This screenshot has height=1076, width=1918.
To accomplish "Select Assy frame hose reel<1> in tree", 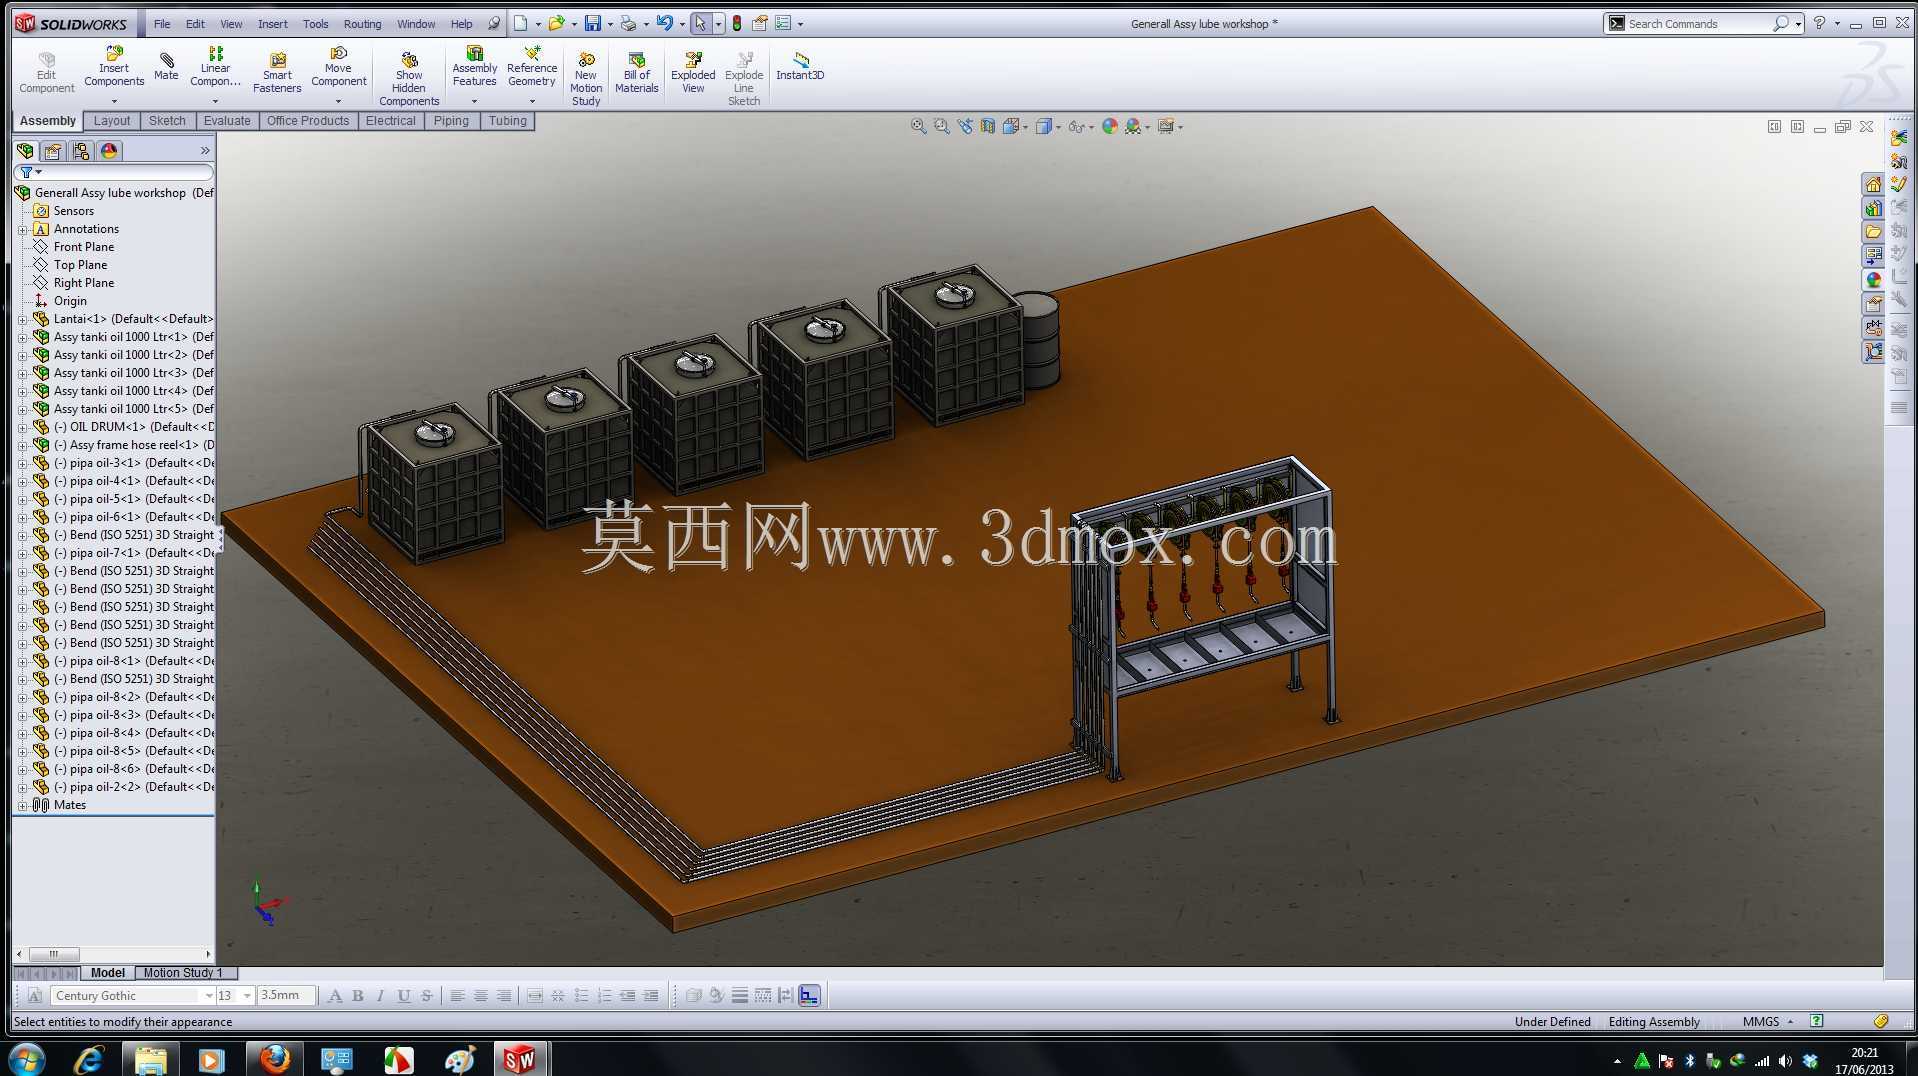I will click(133, 445).
